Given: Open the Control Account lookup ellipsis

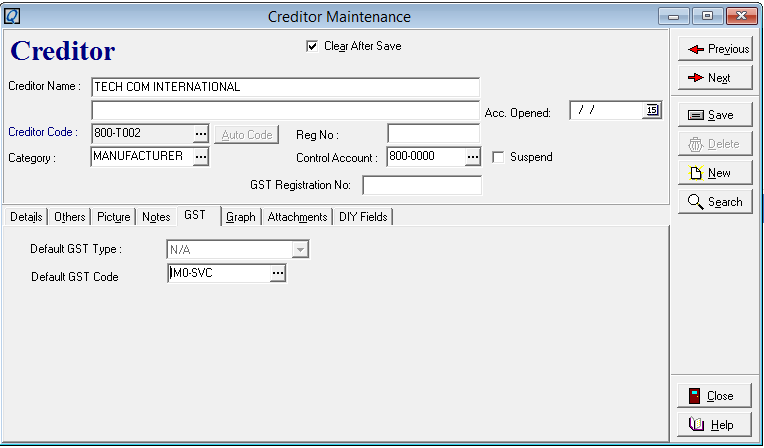Looking at the screenshot, I should pos(473,157).
